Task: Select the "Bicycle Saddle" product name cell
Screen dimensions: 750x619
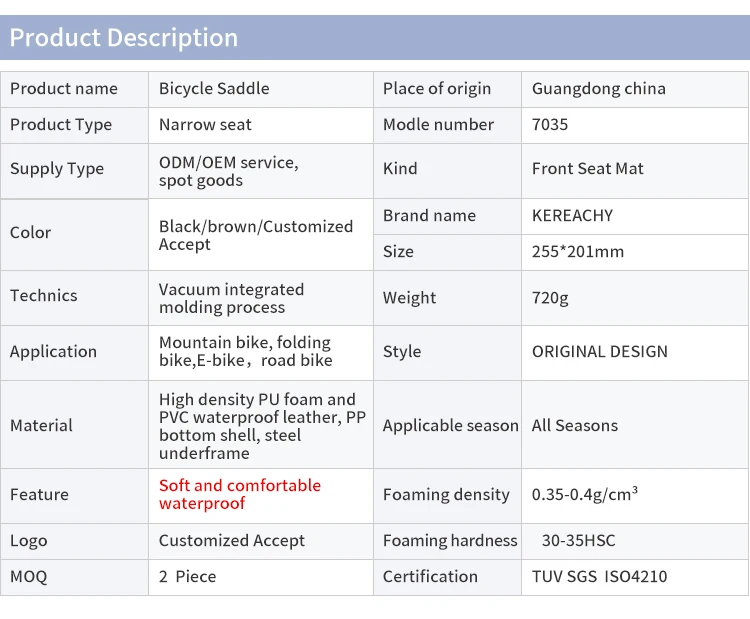Action: 214,88
